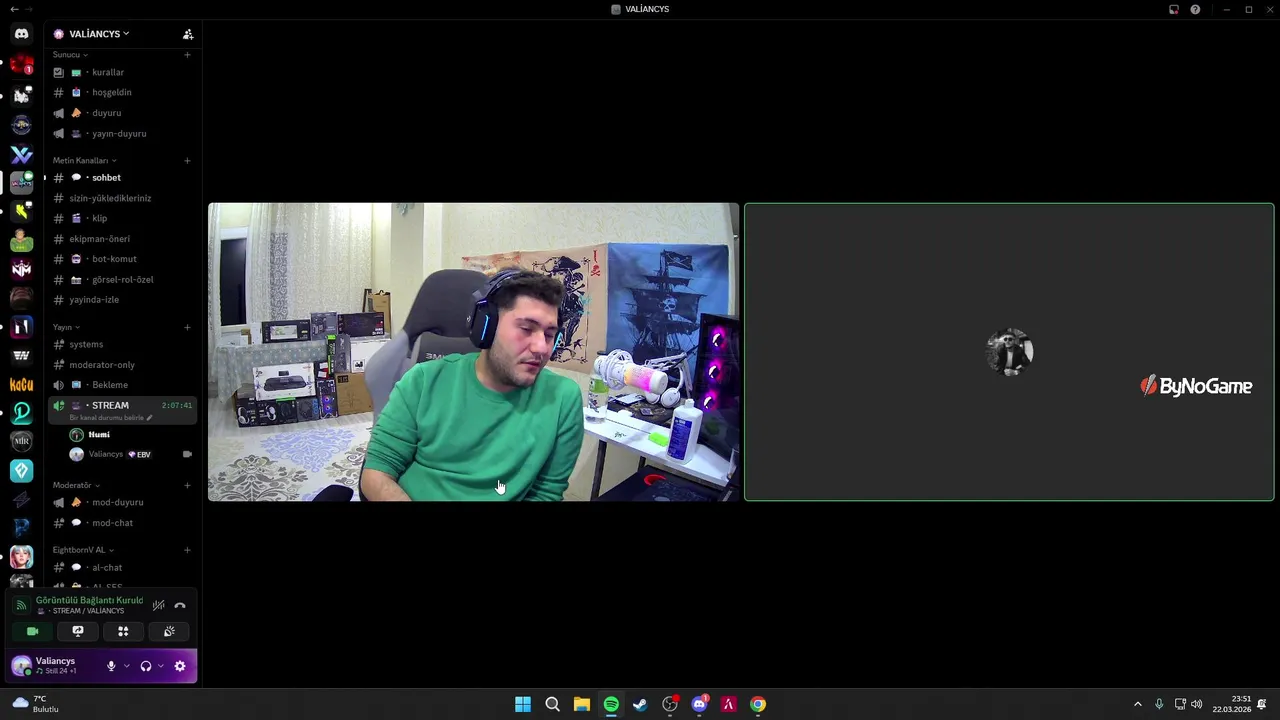
Task: Focus the ByNoGame avatar participant tile
Action: [1009, 352]
